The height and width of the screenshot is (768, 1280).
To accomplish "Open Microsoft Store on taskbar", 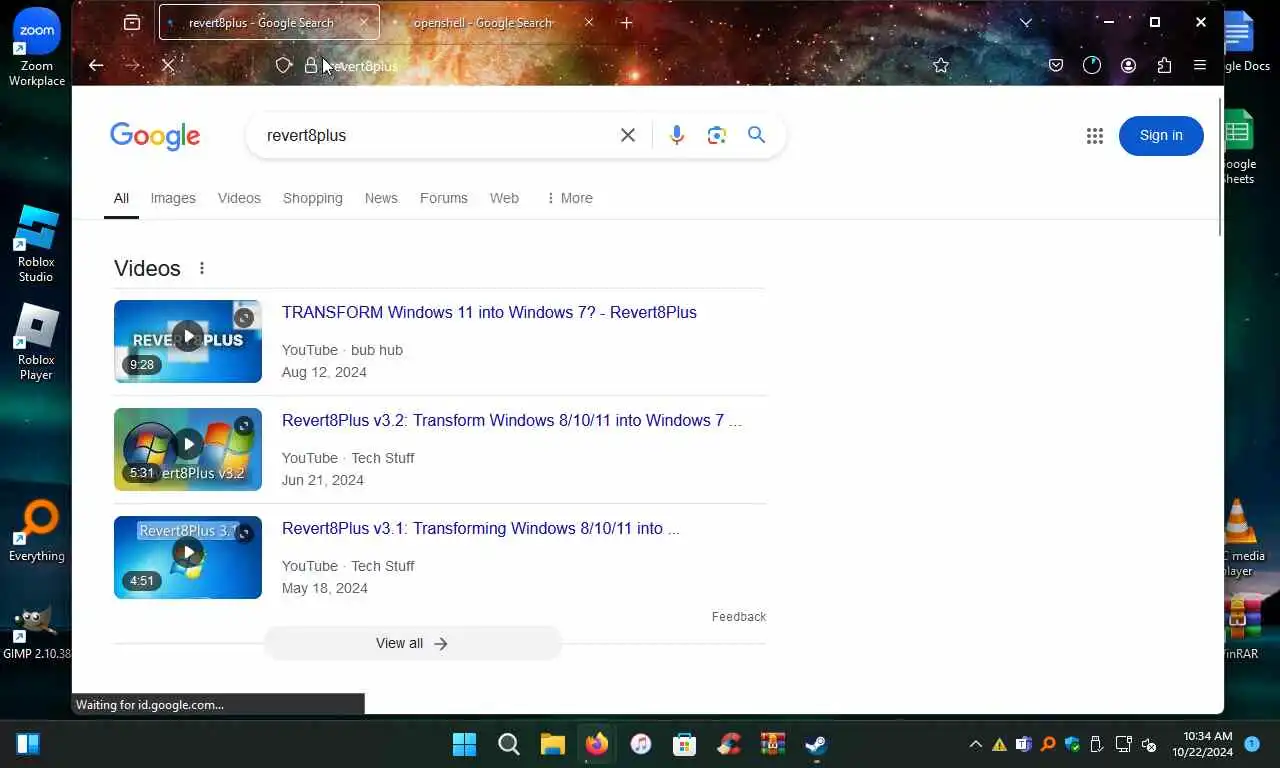I will click(685, 744).
